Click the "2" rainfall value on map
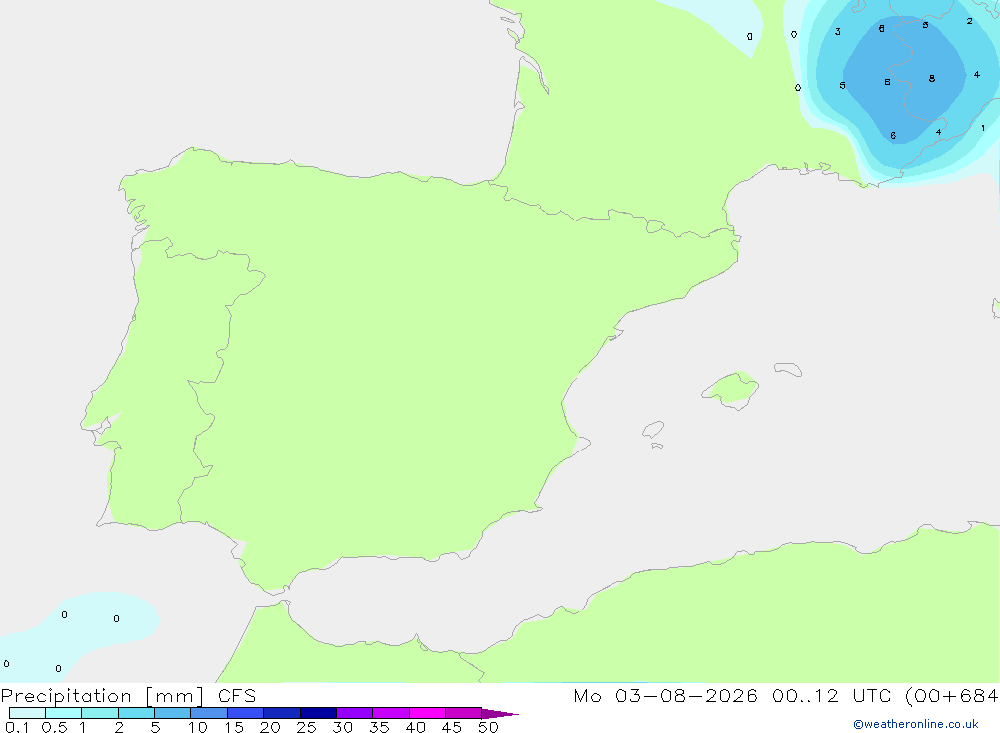The height and width of the screenshot is (733, 1000). (x=969, y=21)
